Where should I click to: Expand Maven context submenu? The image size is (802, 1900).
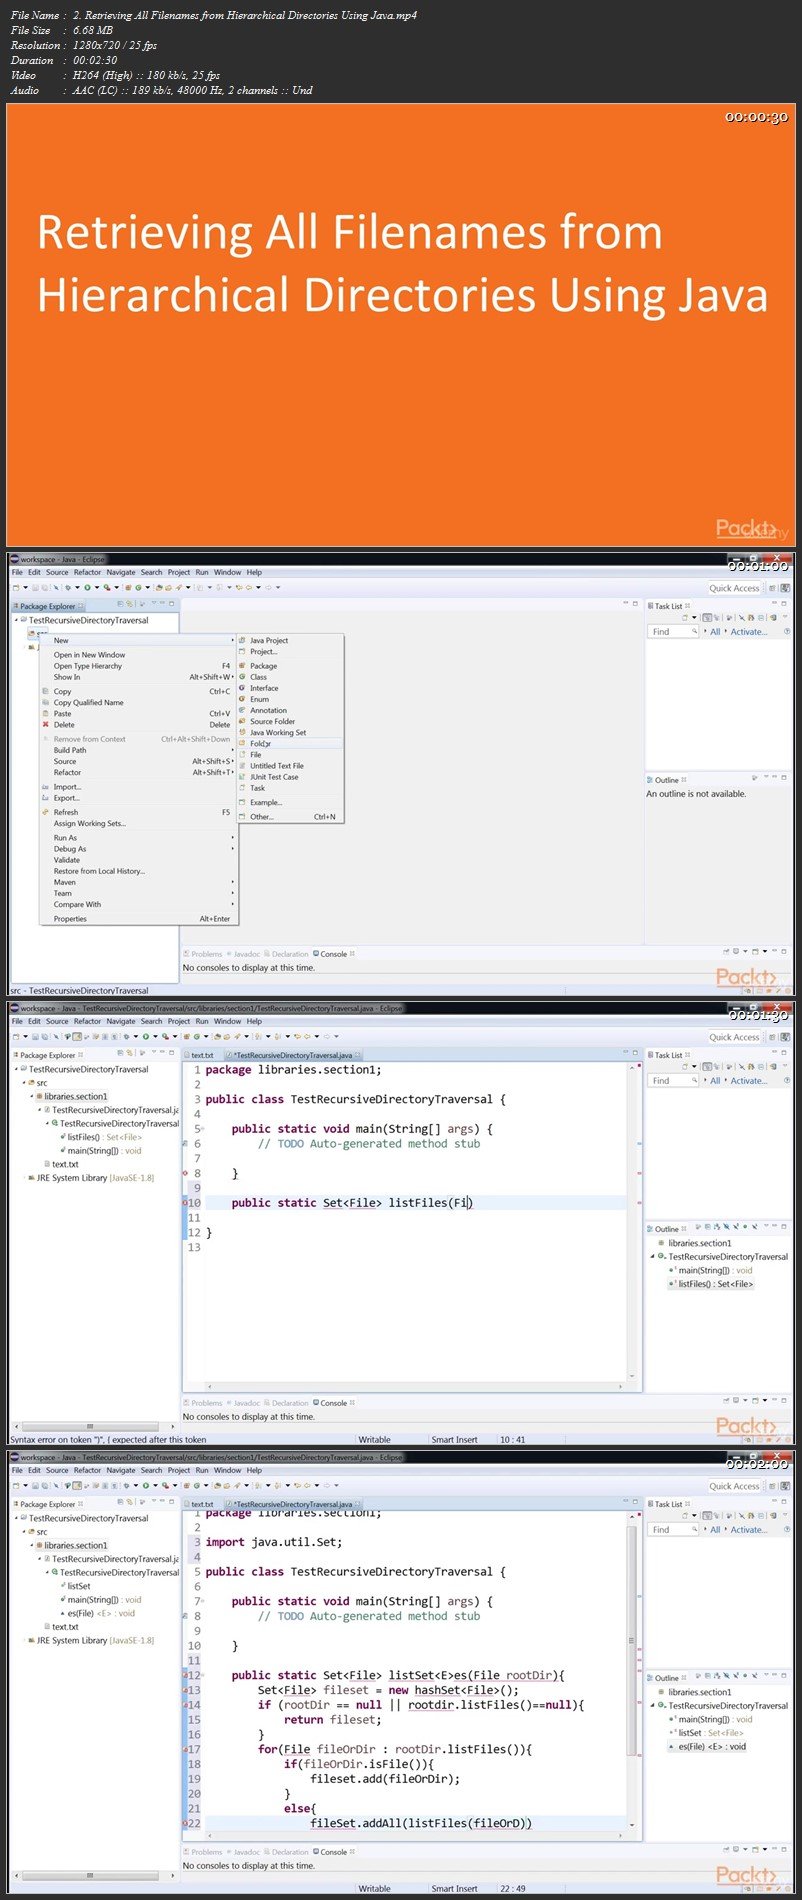138,882
